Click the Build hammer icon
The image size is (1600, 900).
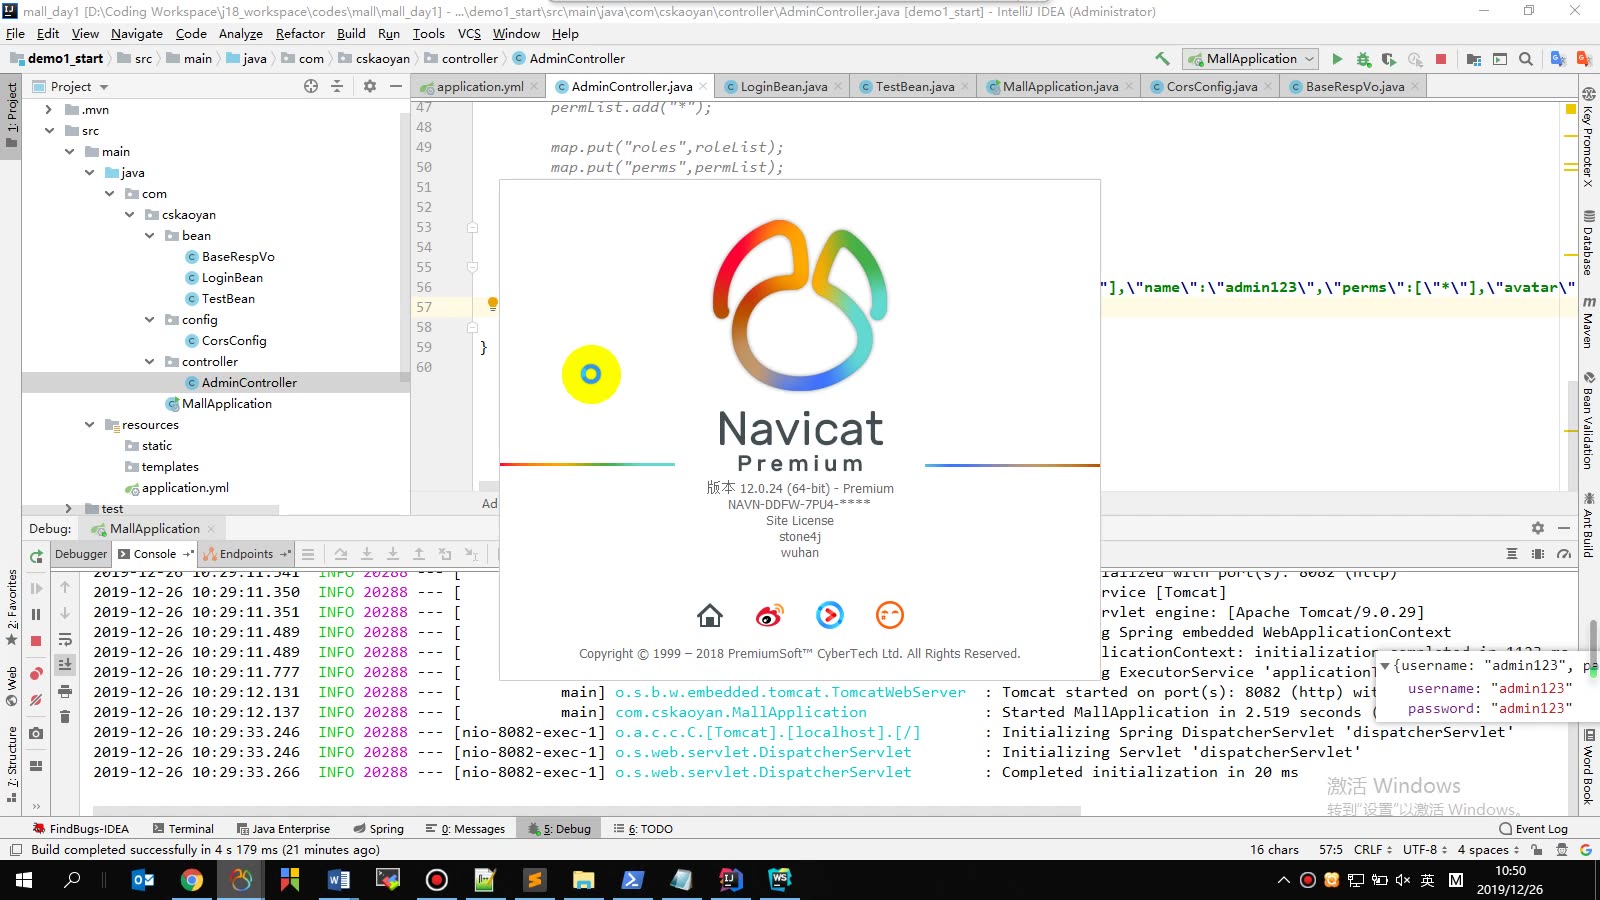1162,59
